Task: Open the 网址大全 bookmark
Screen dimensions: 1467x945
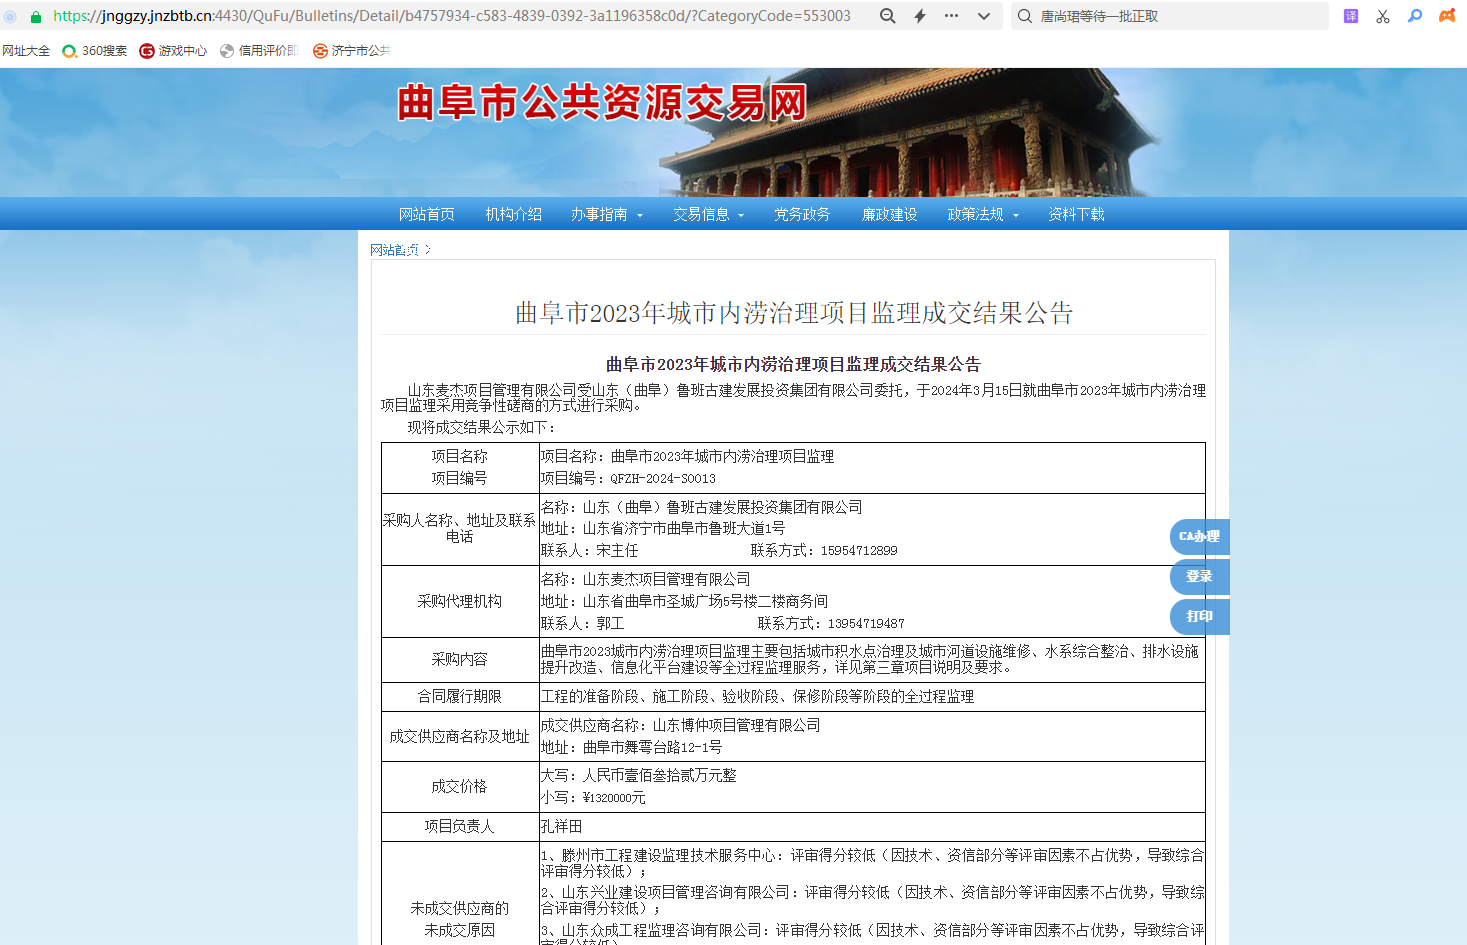Action: pos(26,51)
